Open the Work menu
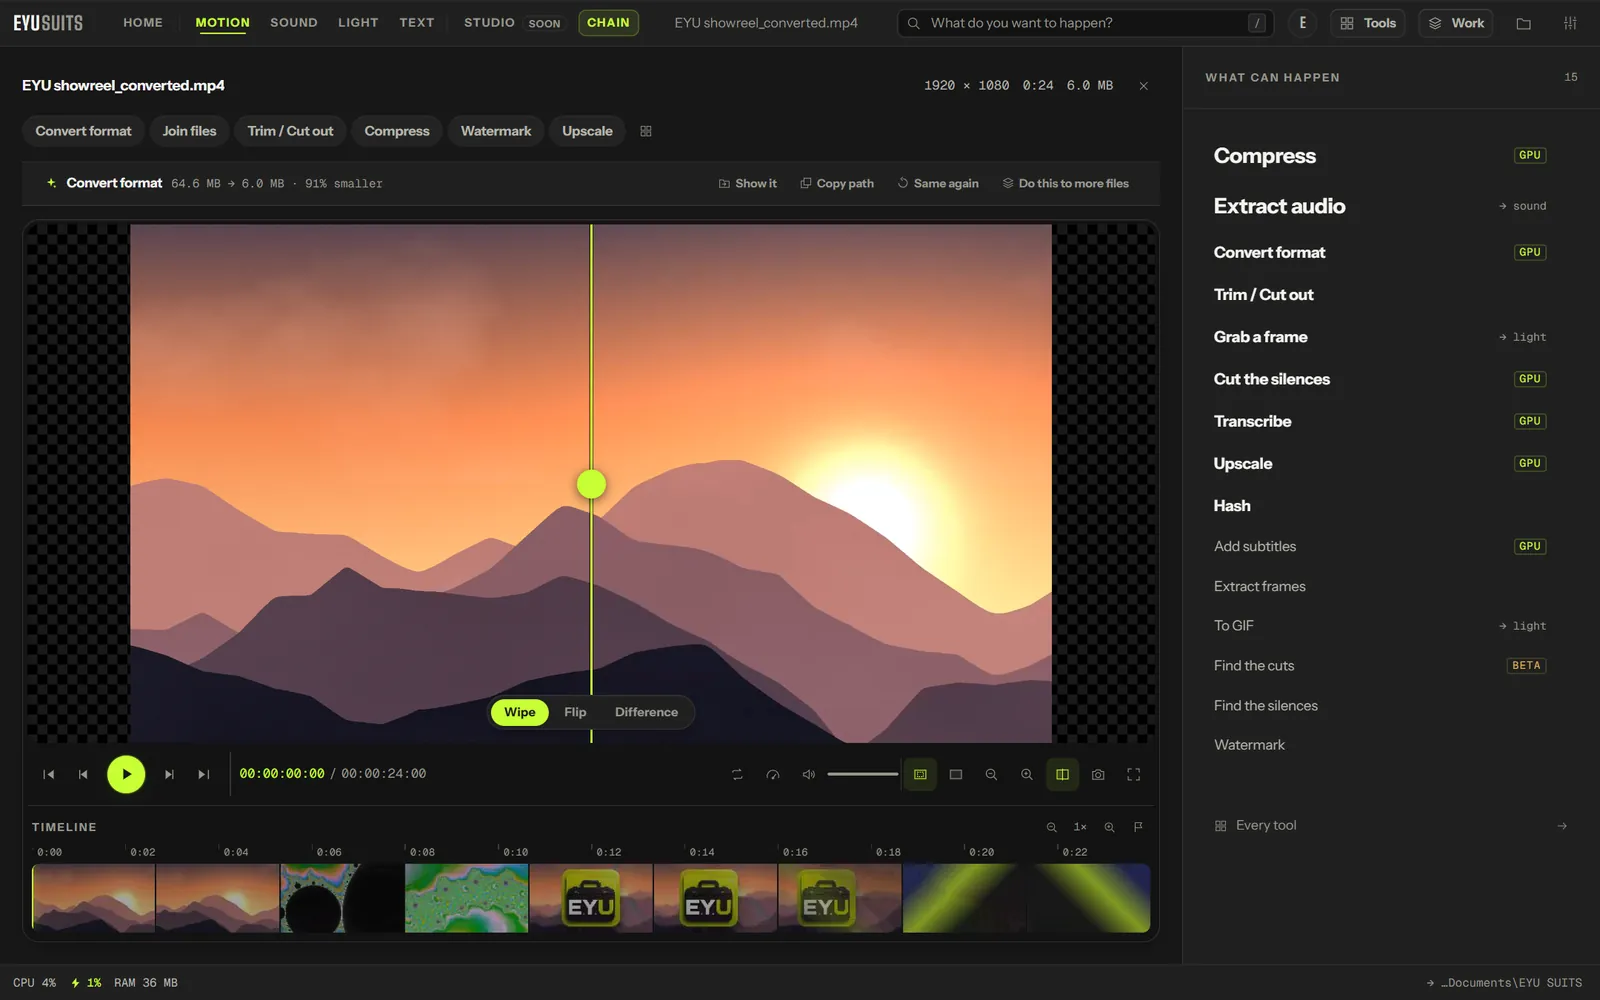1600x1000 pixels. (x=1456, y=23)
